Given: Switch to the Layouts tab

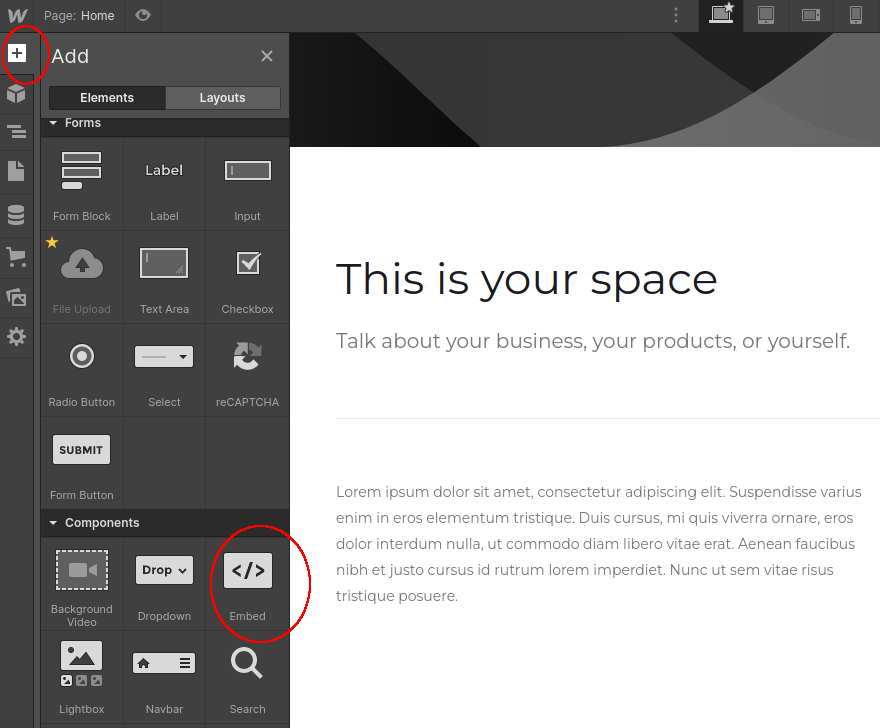Looking at the screenshot, I should coord(222,97).
